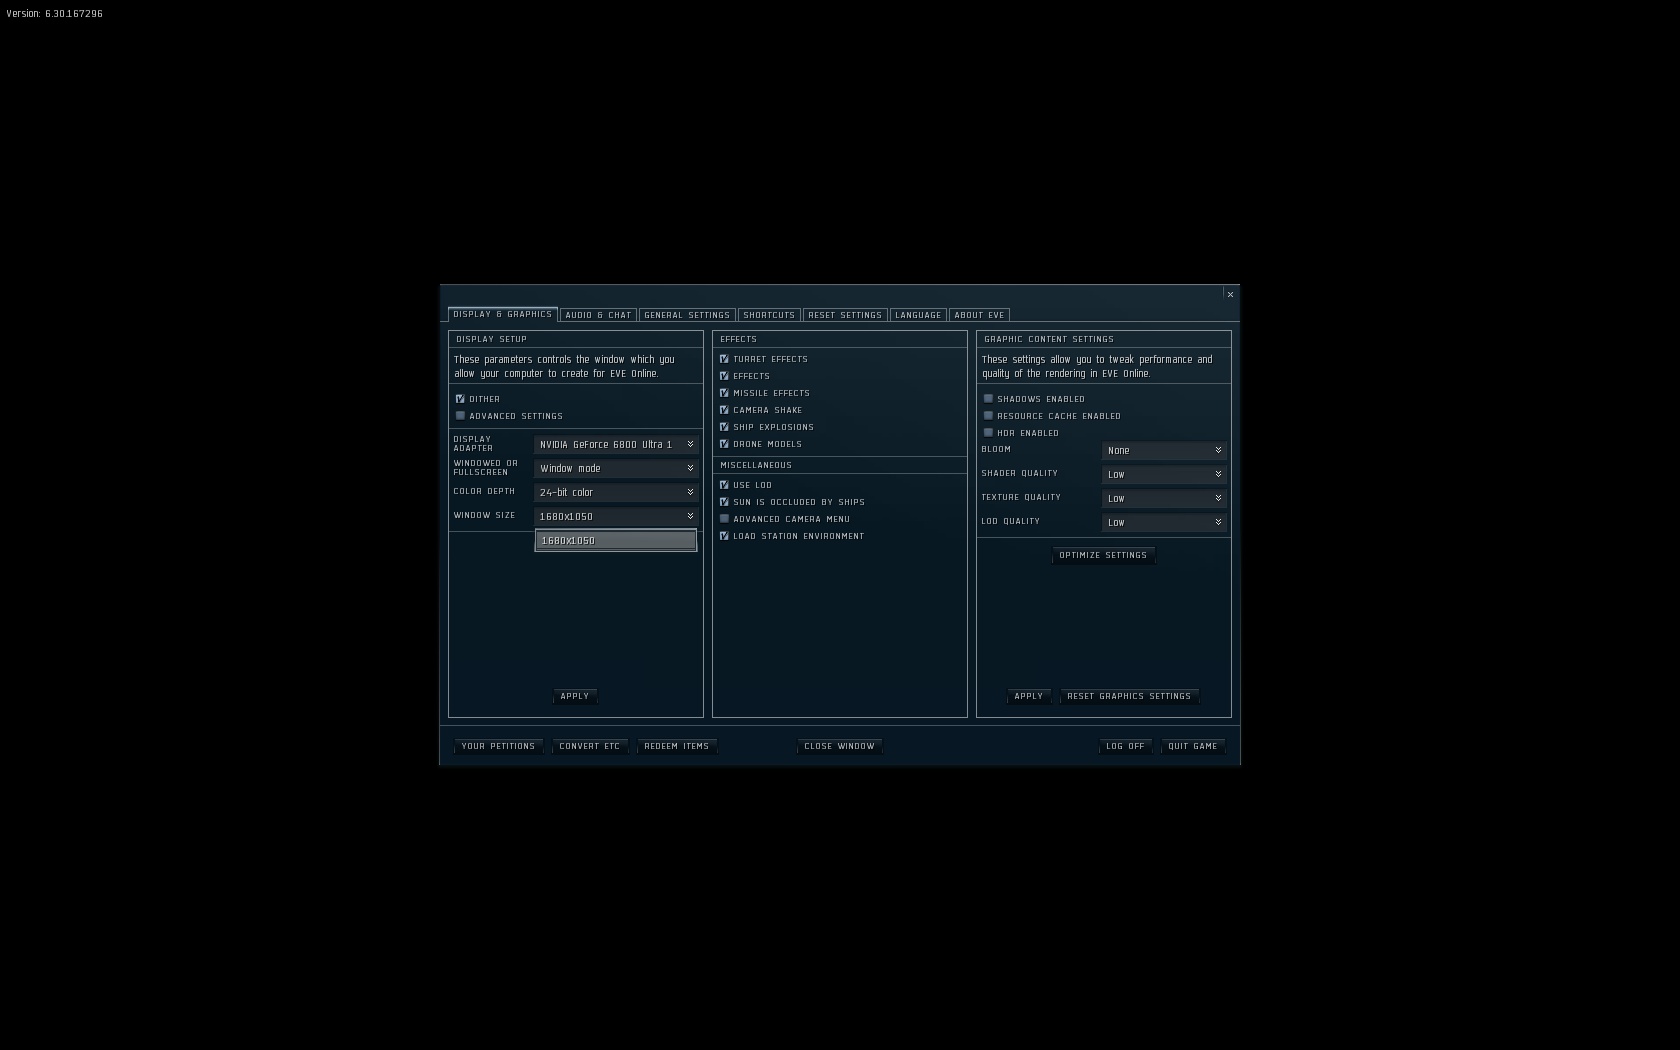
Task: Click the Optimize Settings button
Action: (1103, 556)
